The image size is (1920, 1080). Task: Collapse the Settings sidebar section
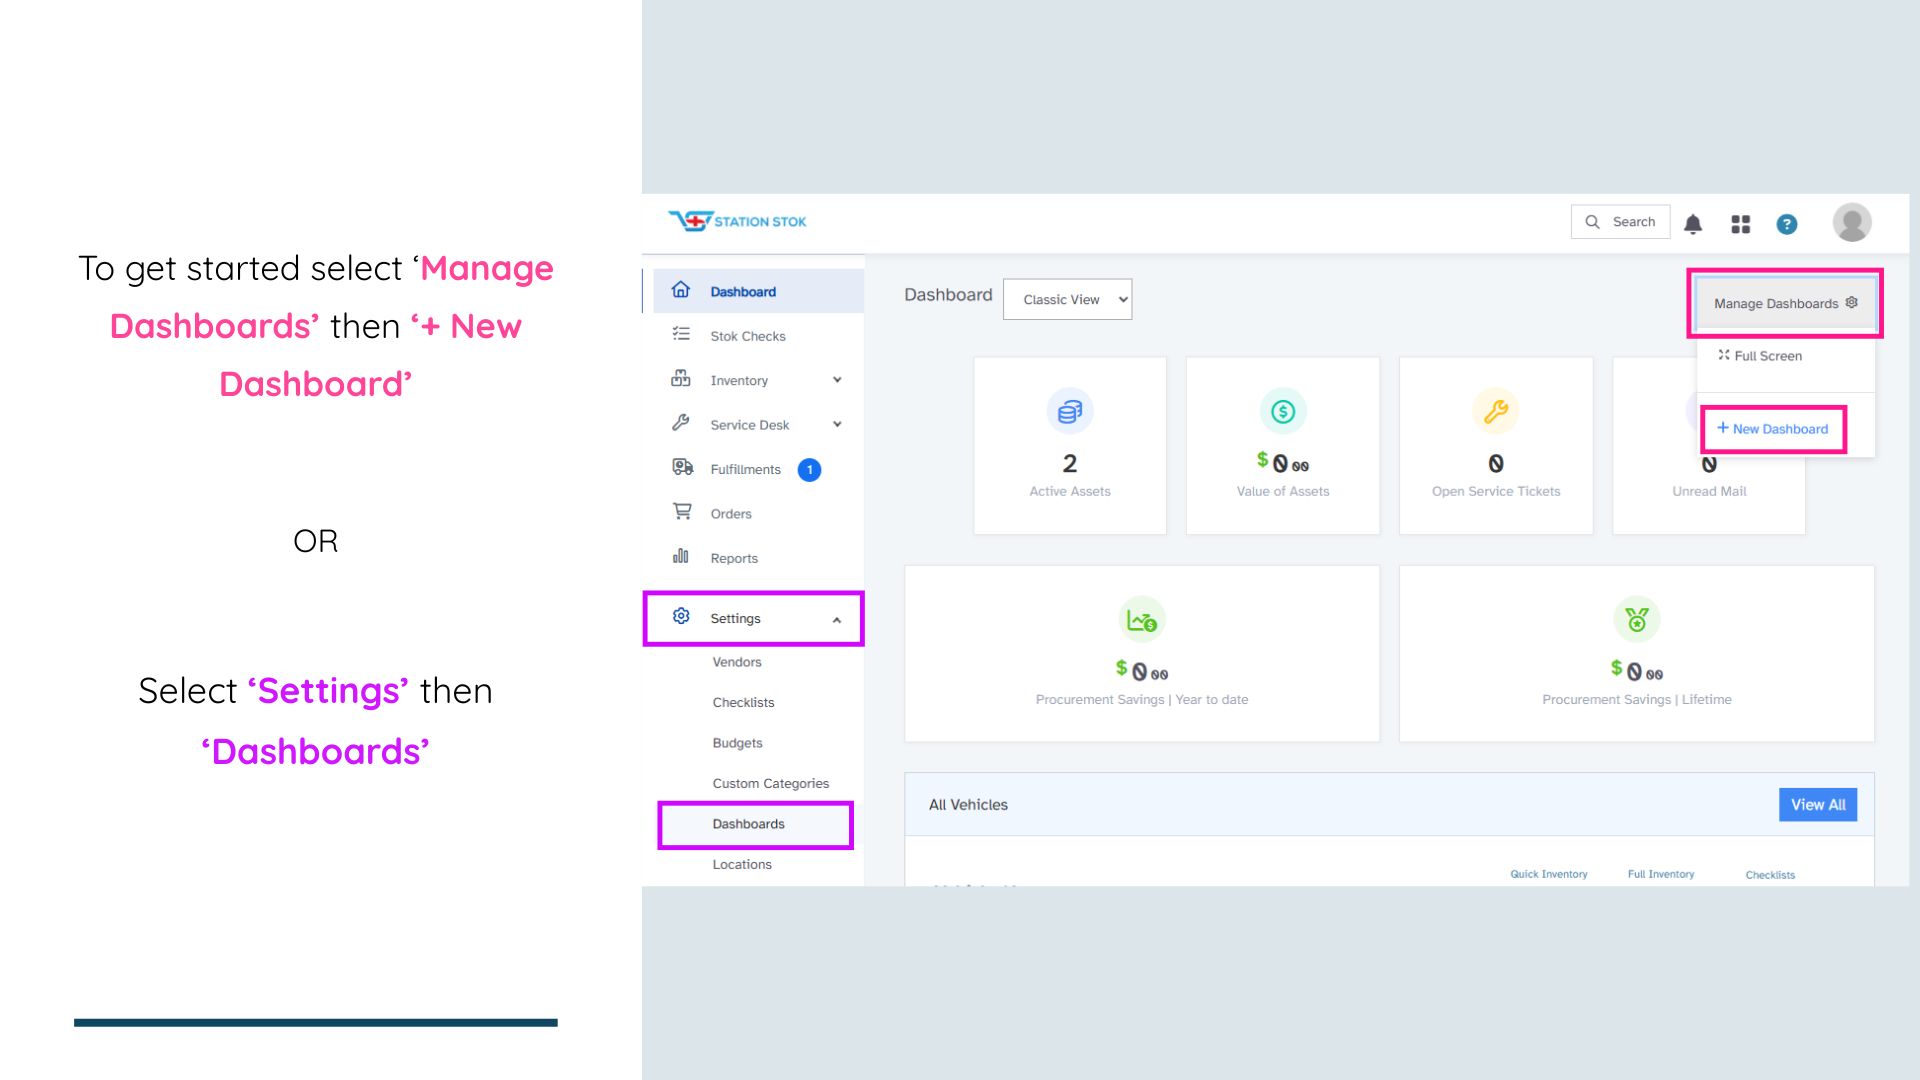837,620
